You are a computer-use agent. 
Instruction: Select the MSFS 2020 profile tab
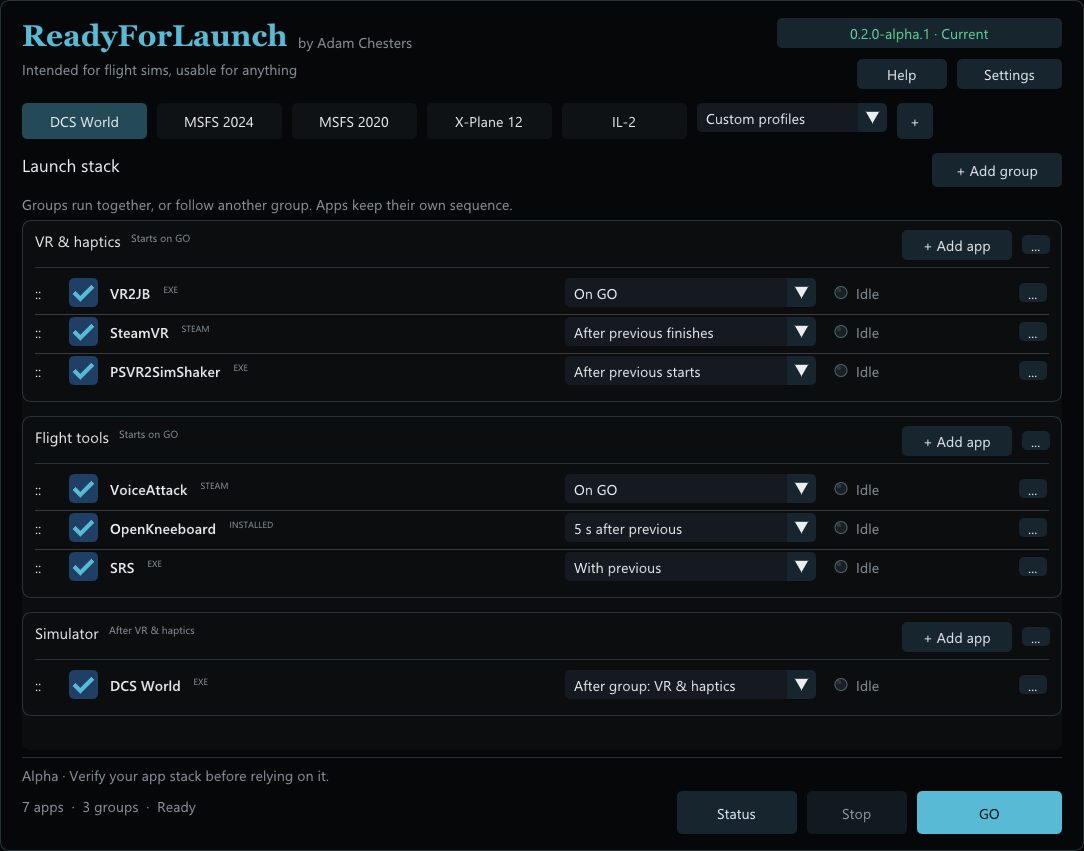coord(353,122)
